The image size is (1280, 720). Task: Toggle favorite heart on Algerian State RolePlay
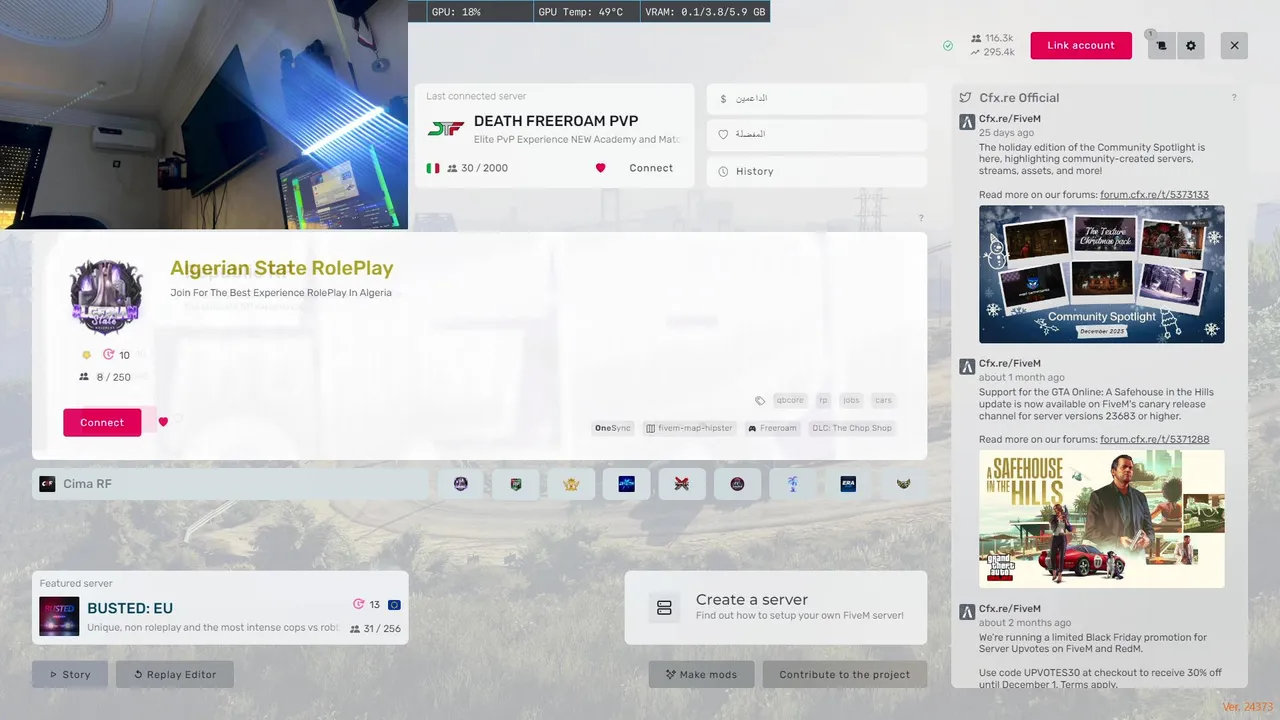point(163,422)
